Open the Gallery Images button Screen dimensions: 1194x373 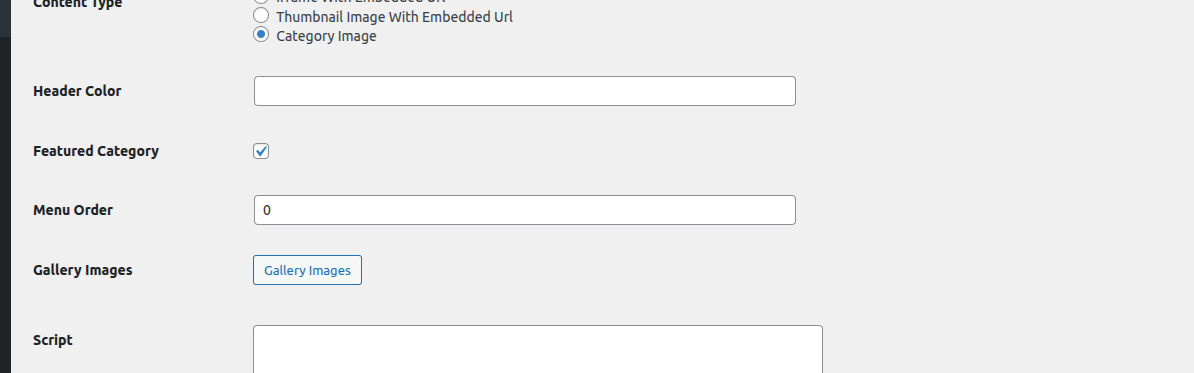307,270
